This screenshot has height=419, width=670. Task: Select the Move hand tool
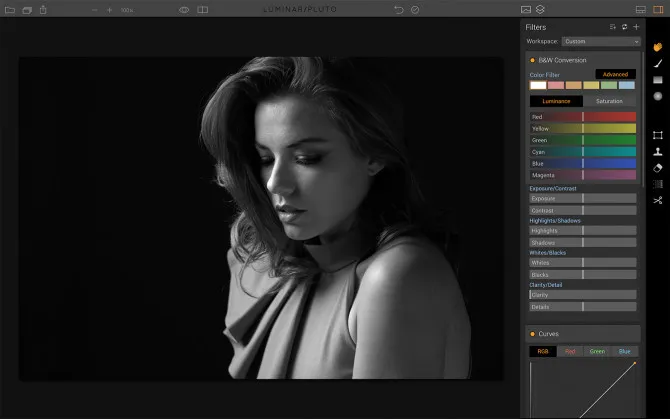(658, 47)
